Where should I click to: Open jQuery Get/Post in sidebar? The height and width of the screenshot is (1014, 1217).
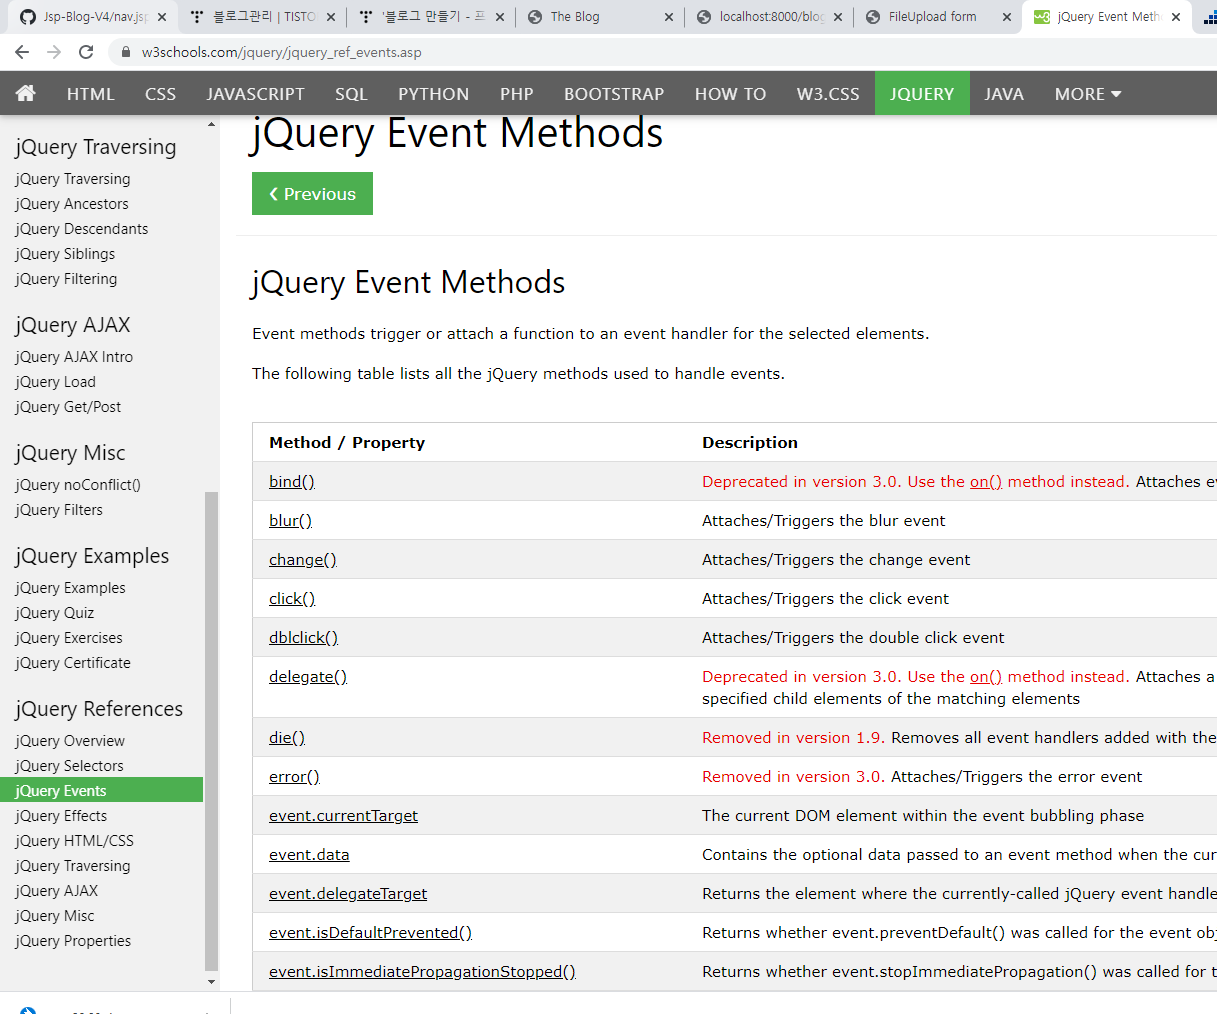point(68,406)
